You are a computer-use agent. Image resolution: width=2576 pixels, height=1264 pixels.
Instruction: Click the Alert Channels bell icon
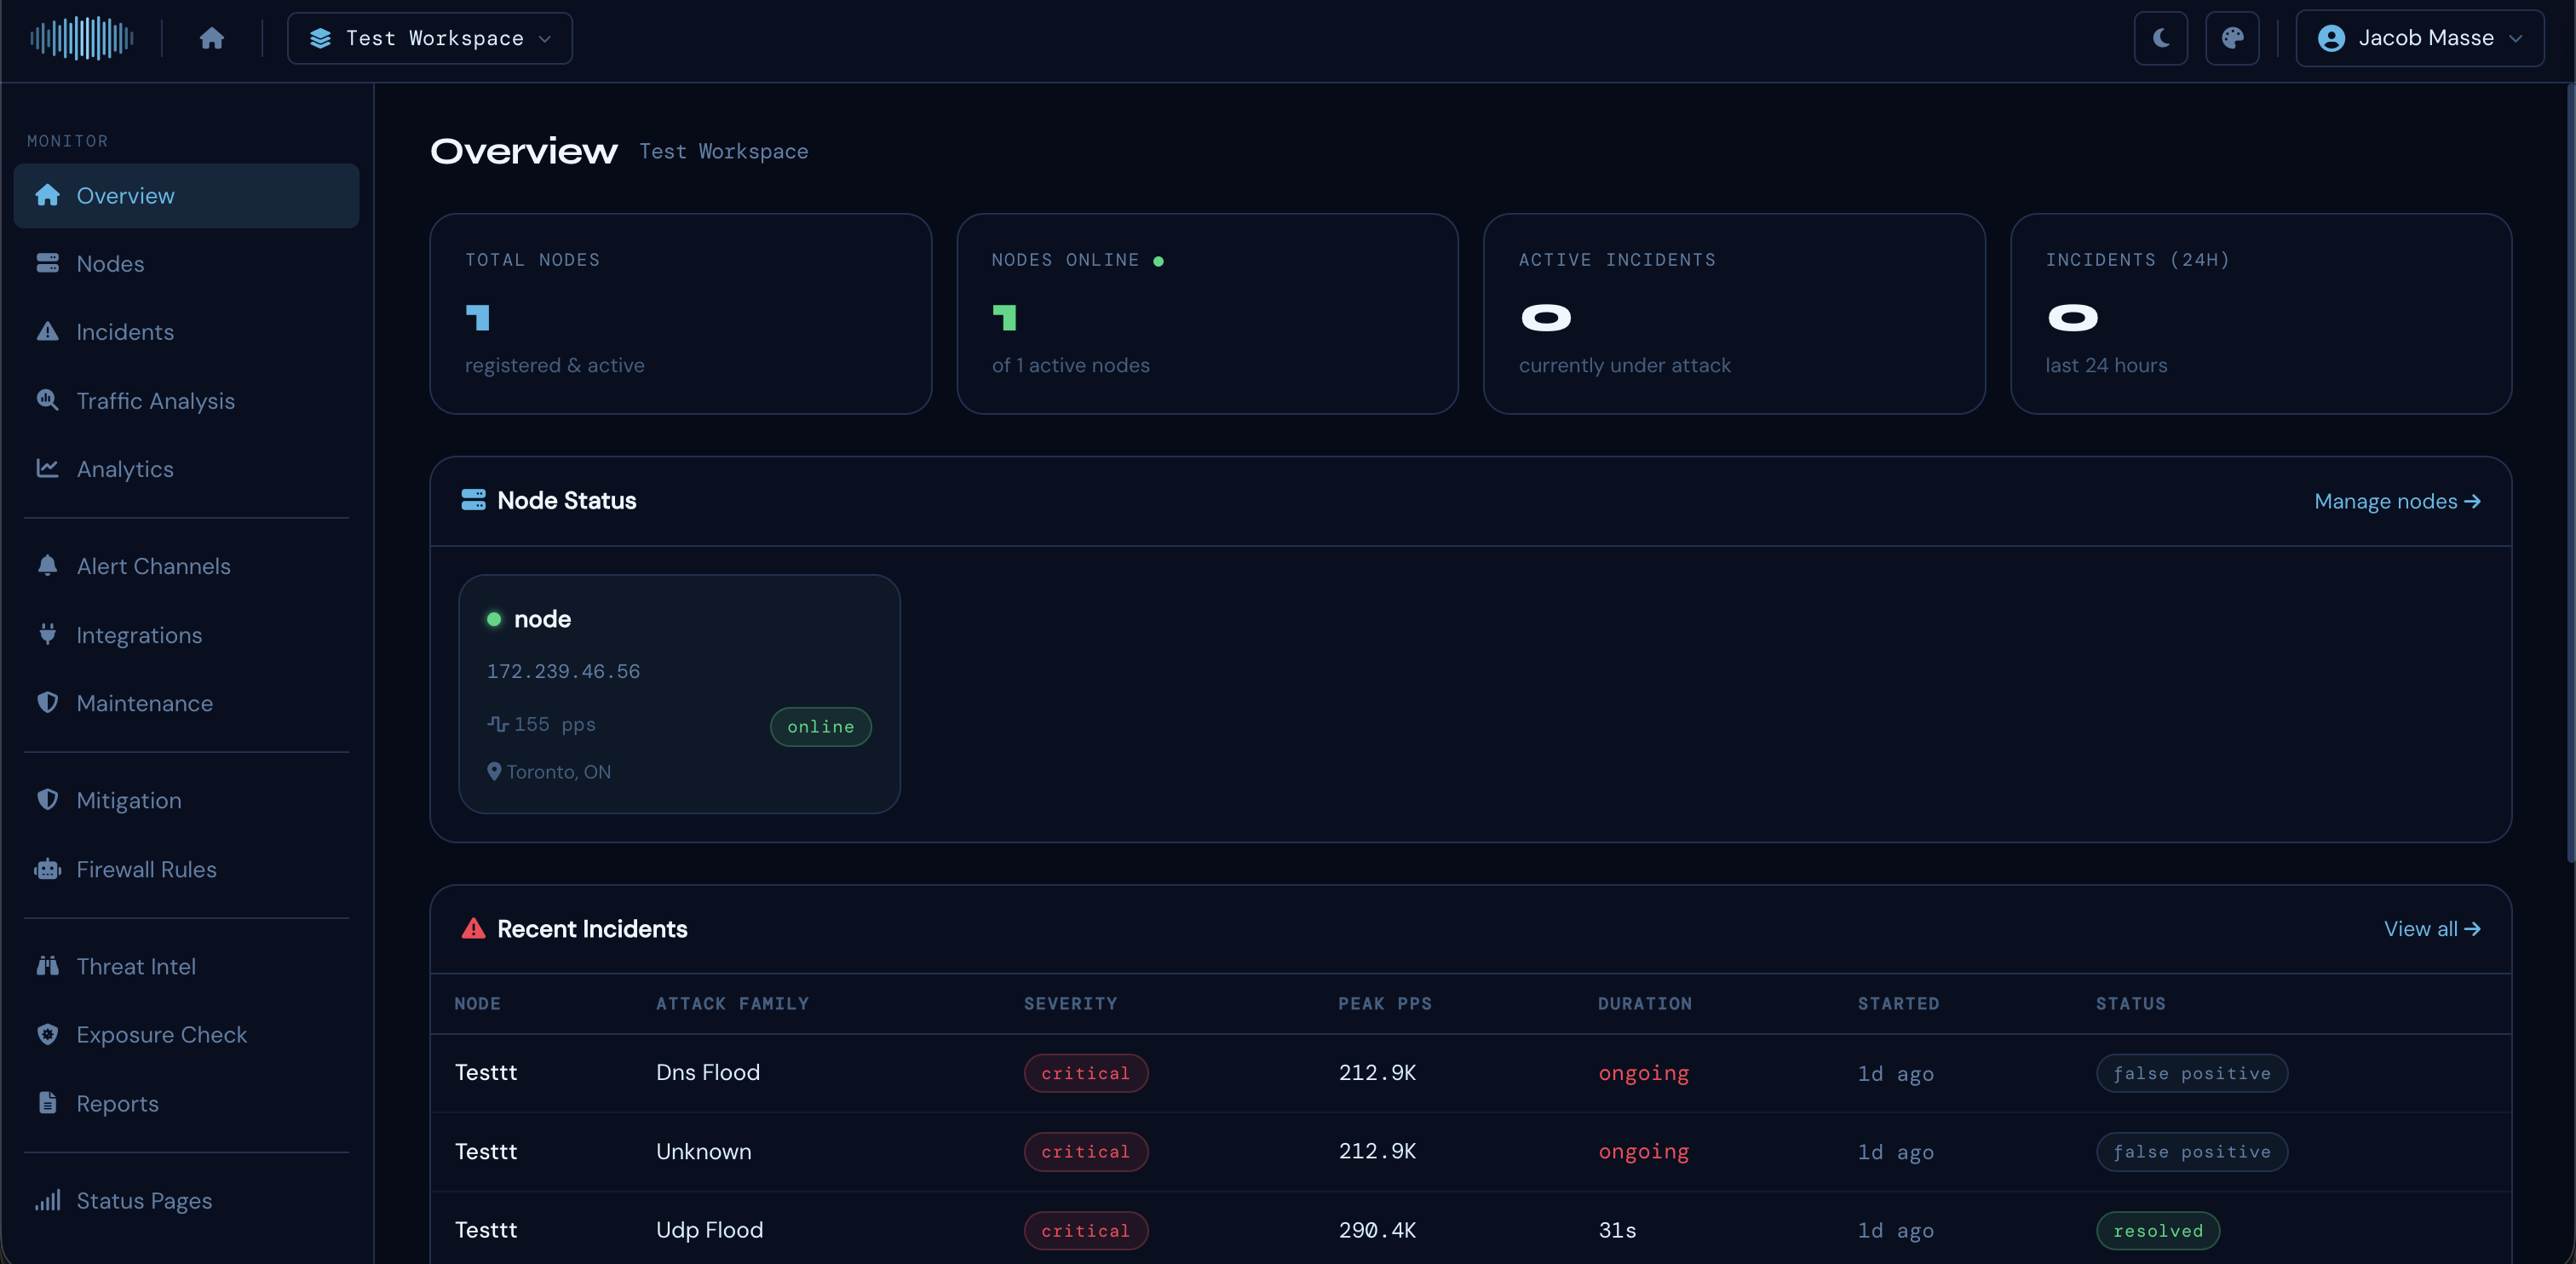pyautogui.click(x=47, y=566)
